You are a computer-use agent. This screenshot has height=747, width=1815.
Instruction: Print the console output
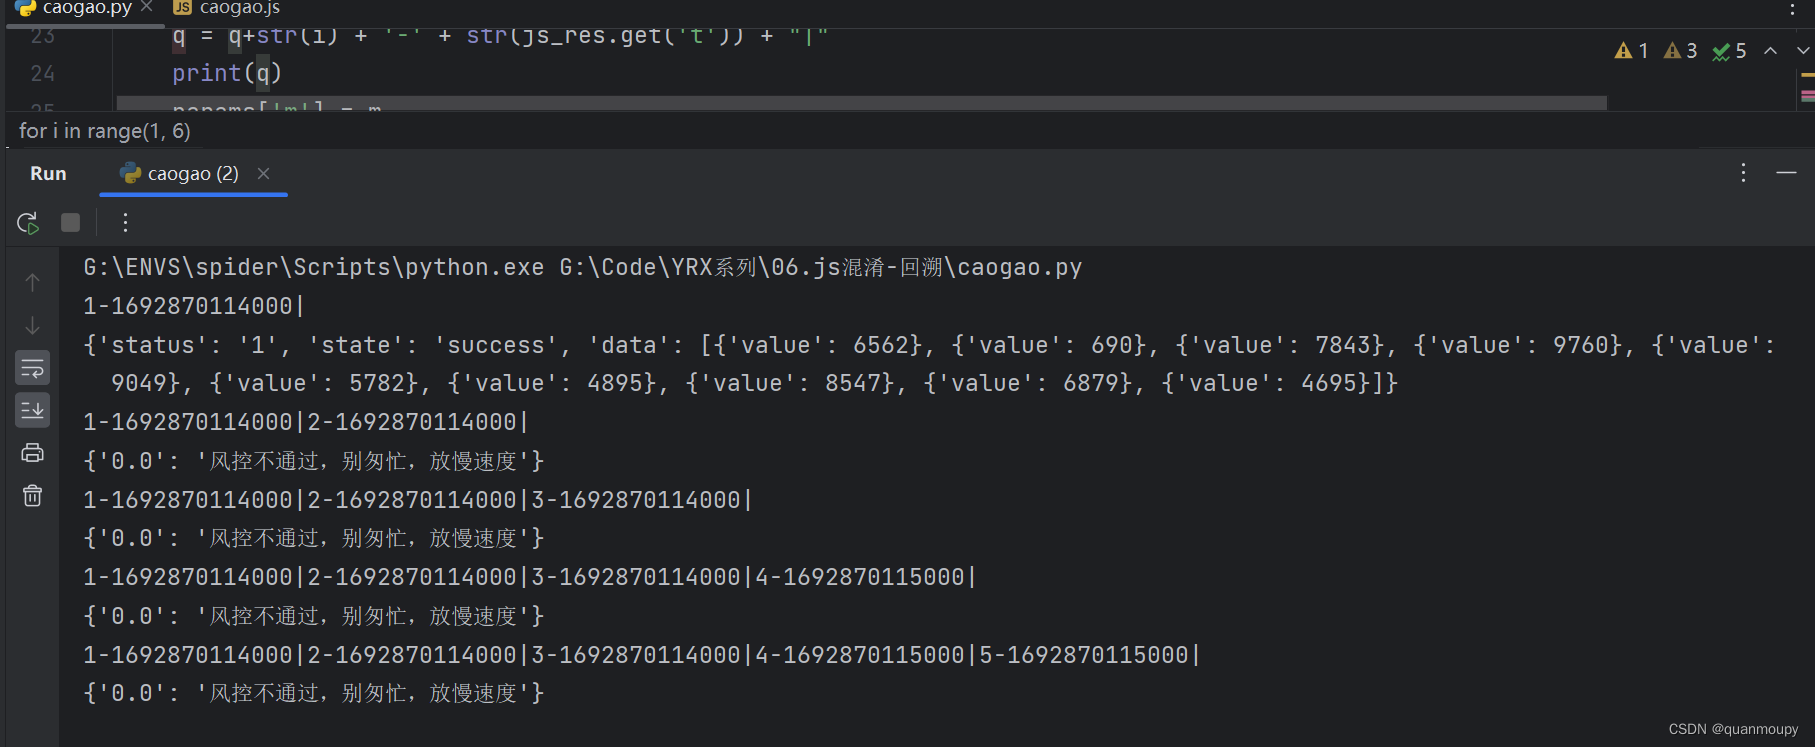coord(32,453)
